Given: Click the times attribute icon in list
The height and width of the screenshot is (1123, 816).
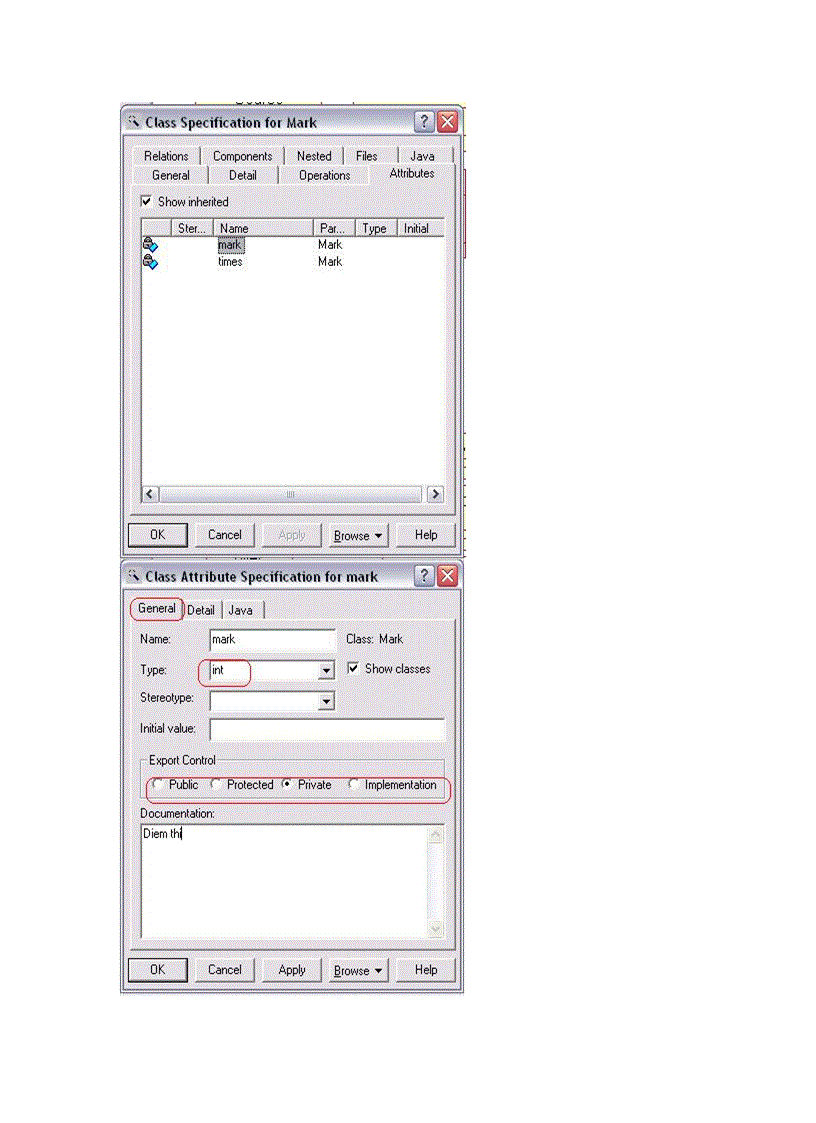Looking at the screenshot, I should (150, 262).
